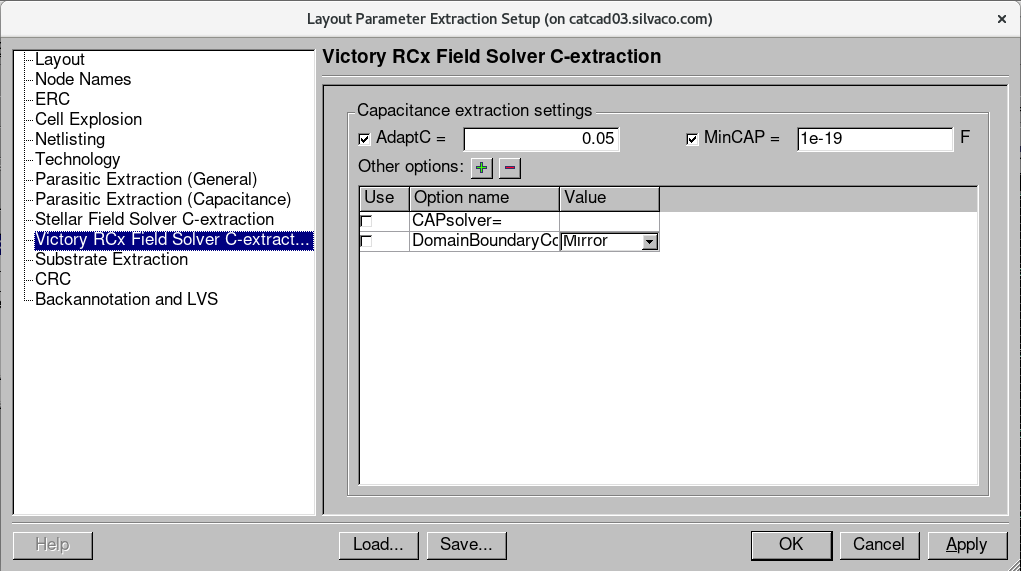Image resolution: width=1021 pixels, height=571 pixels.
Task: Toggle the AdaptC checkbox
Action: coord(364,139)
